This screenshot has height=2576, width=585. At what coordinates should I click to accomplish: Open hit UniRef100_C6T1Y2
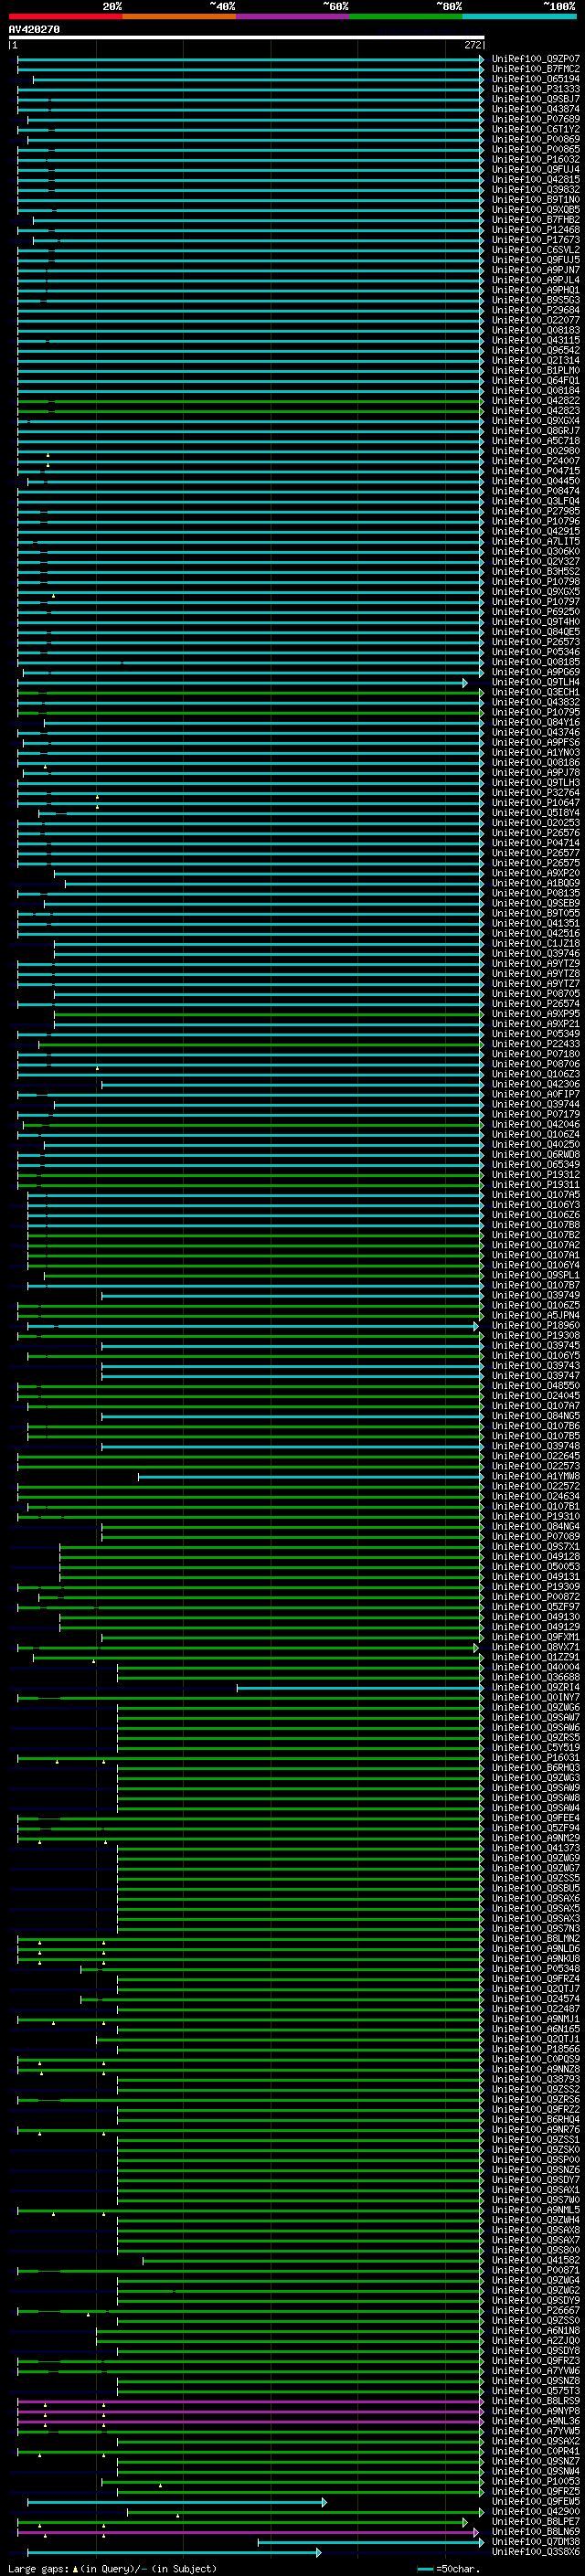click(536, 129)
